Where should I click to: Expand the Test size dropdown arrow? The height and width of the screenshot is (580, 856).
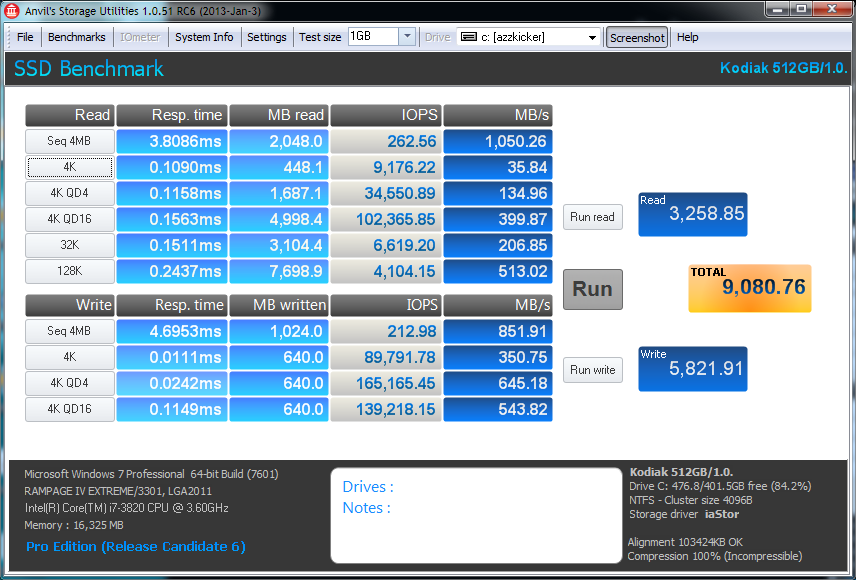(x=407, y=36)
